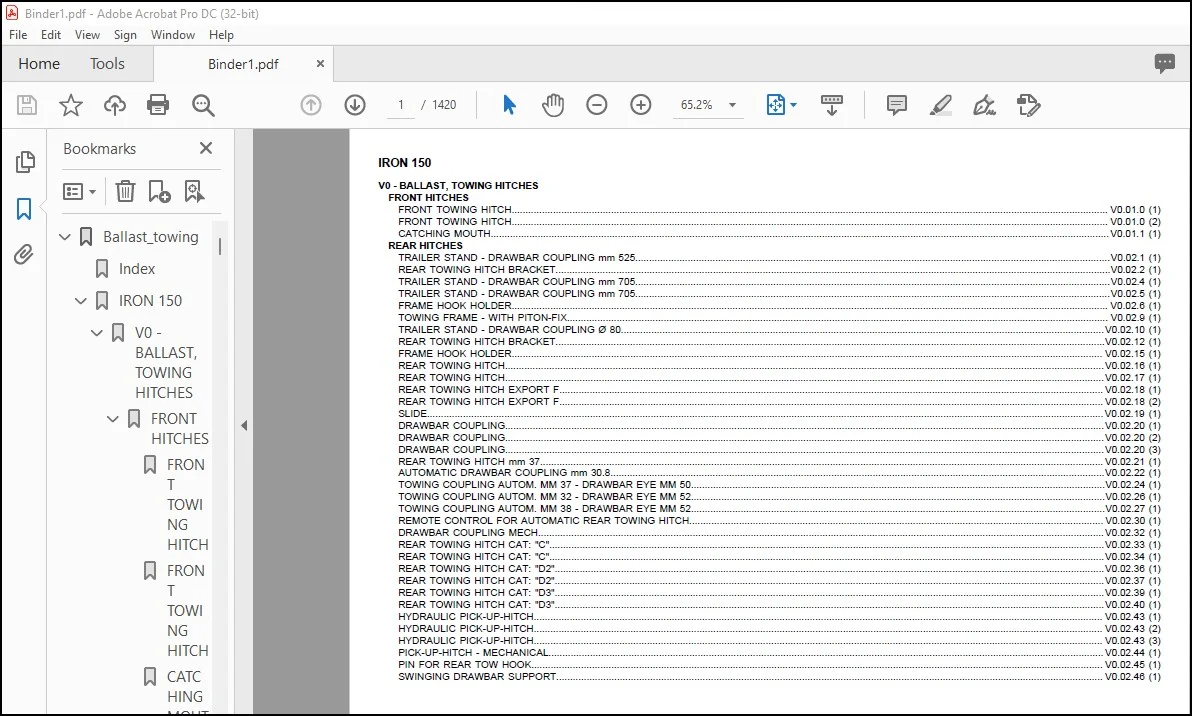Open the Edit menu
1192x716 pixels.
(51, 35)
